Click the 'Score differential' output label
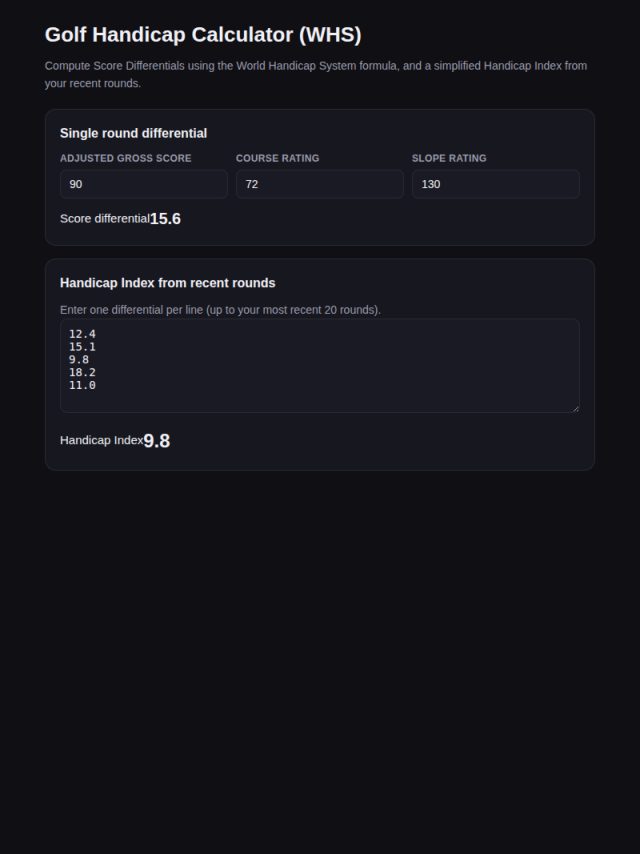 coord(105,219)
